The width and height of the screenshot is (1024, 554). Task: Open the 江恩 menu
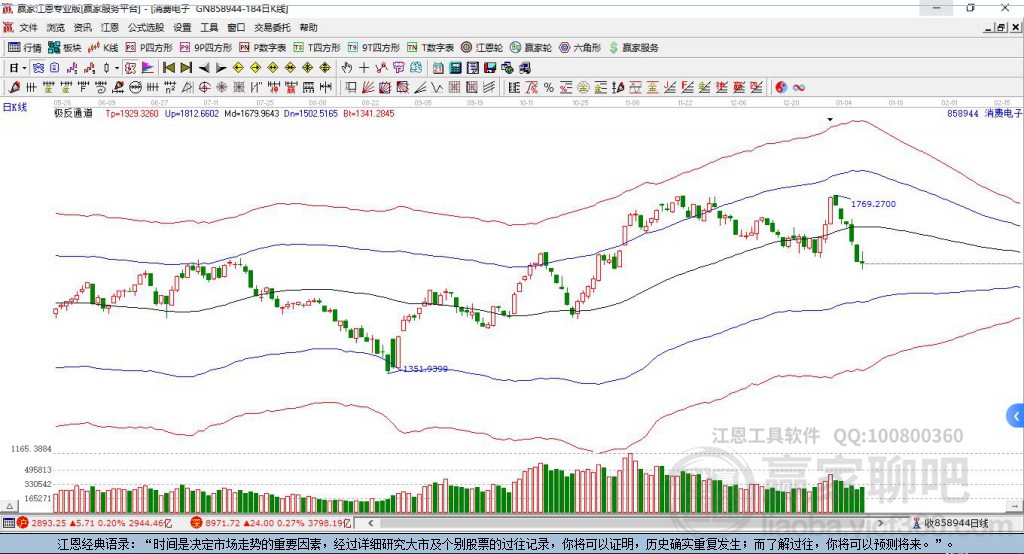coord(110,27)
